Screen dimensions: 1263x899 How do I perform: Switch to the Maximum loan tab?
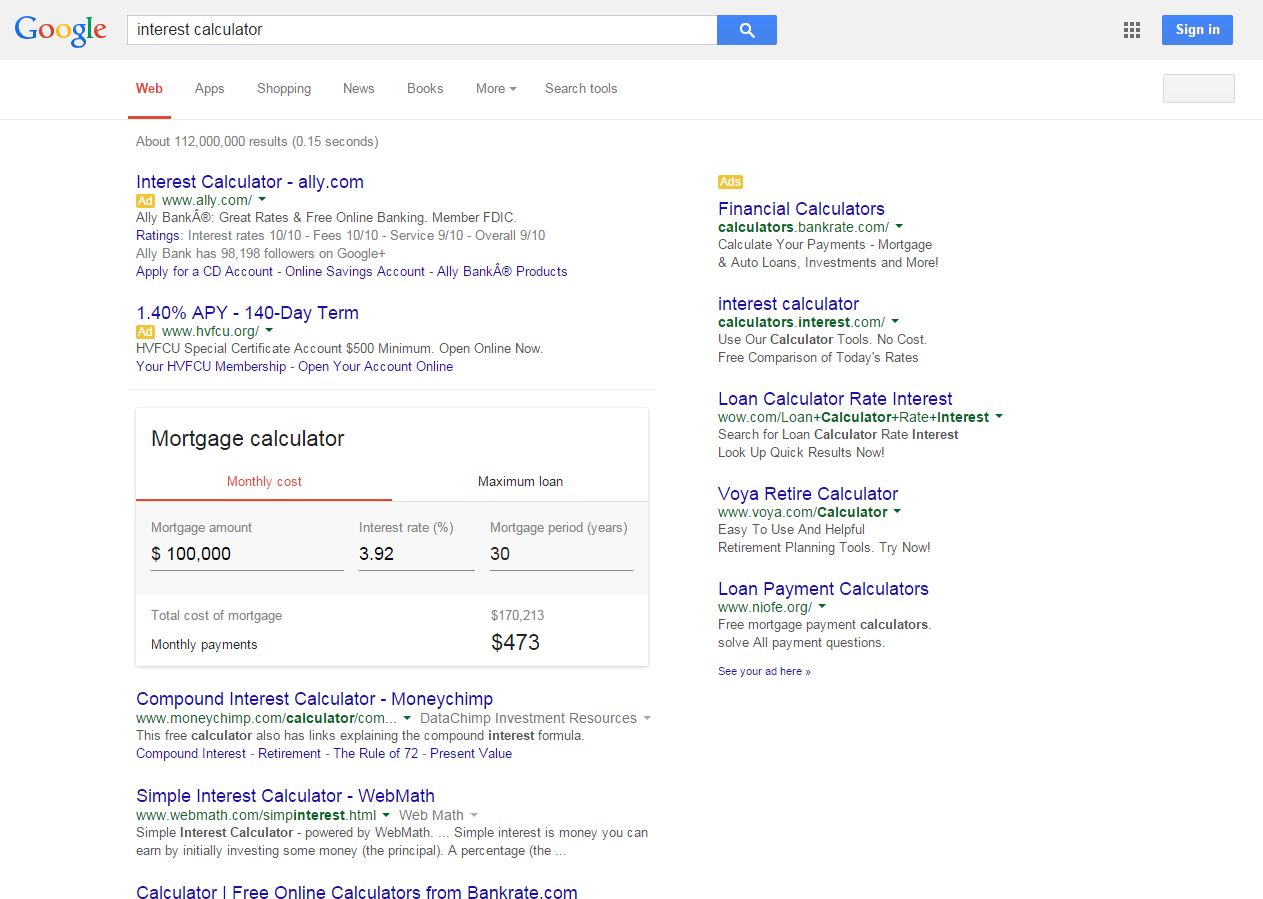click(520, 482)
